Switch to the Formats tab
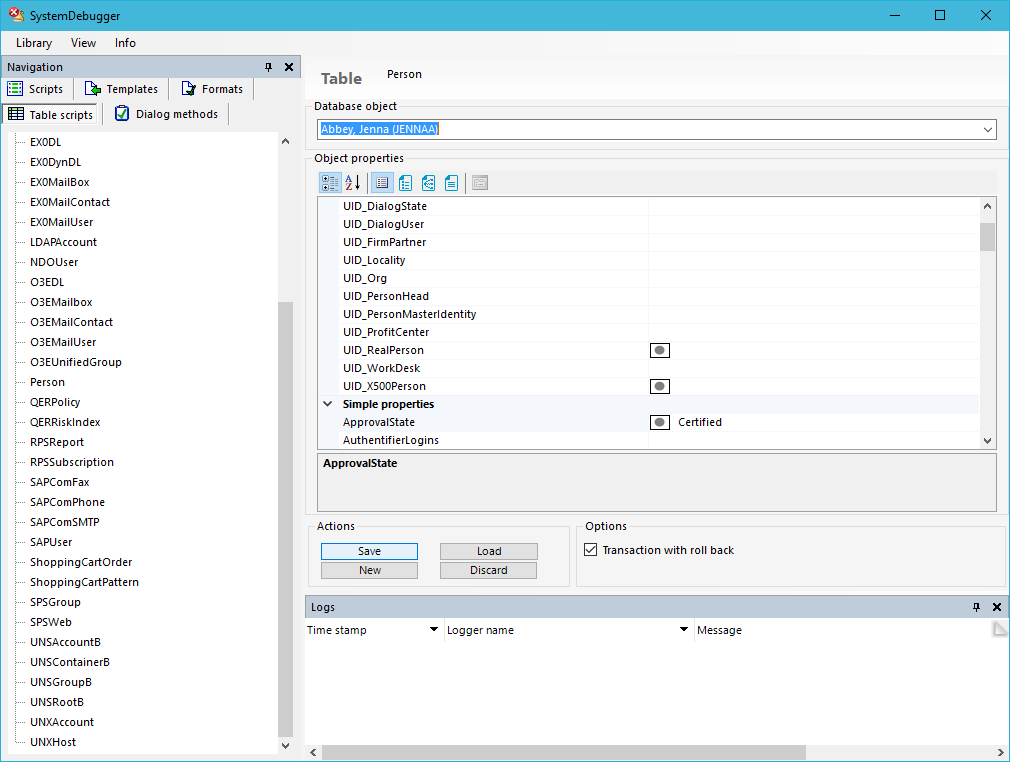The image size is (1010, 762). 211,89
